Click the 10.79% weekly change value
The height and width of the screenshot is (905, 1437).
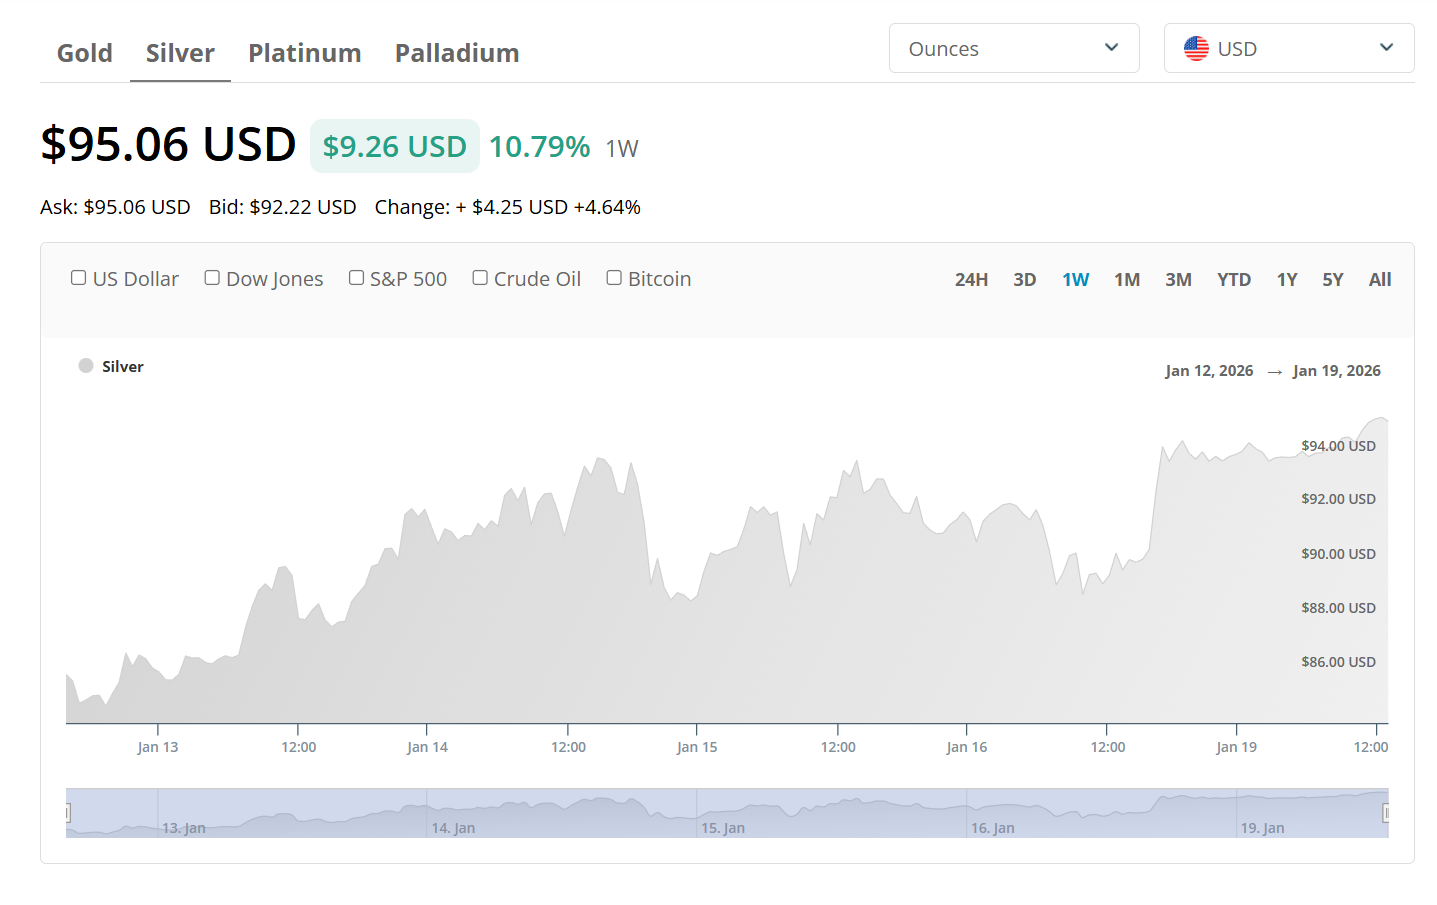point(540,146)
